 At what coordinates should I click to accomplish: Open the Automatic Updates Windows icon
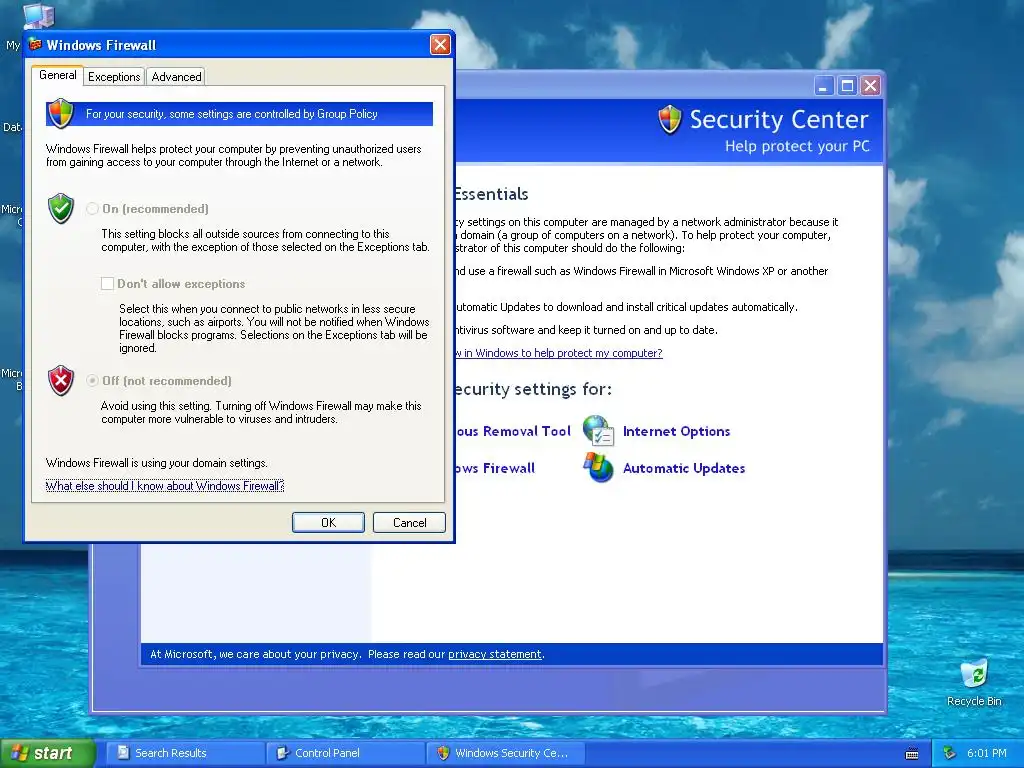click(x=598, y=468)
